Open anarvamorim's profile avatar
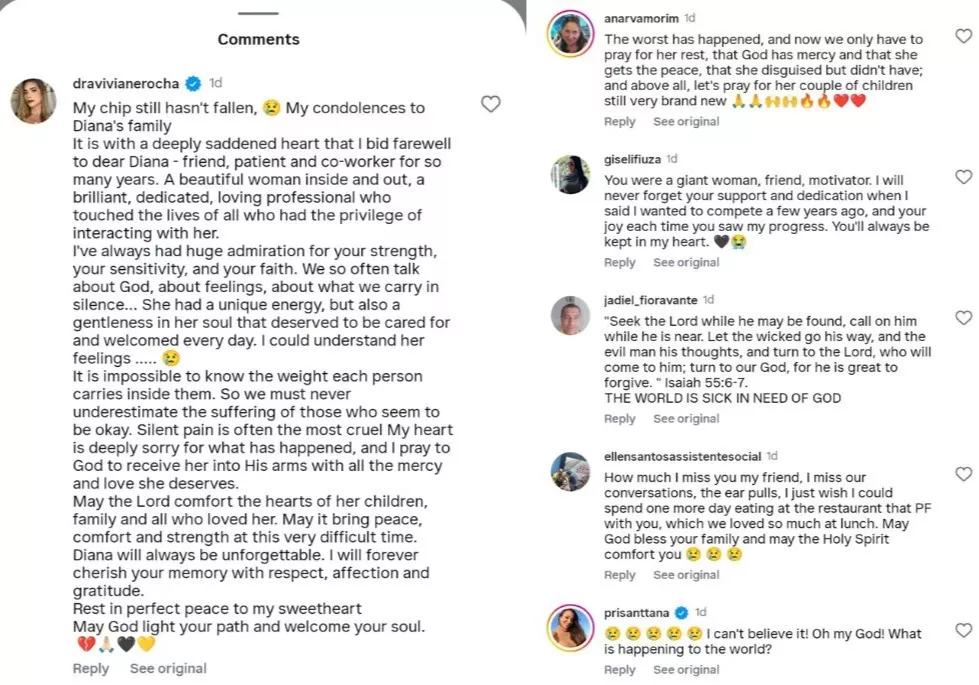This screenshot has width=979, height=685. 571,34
